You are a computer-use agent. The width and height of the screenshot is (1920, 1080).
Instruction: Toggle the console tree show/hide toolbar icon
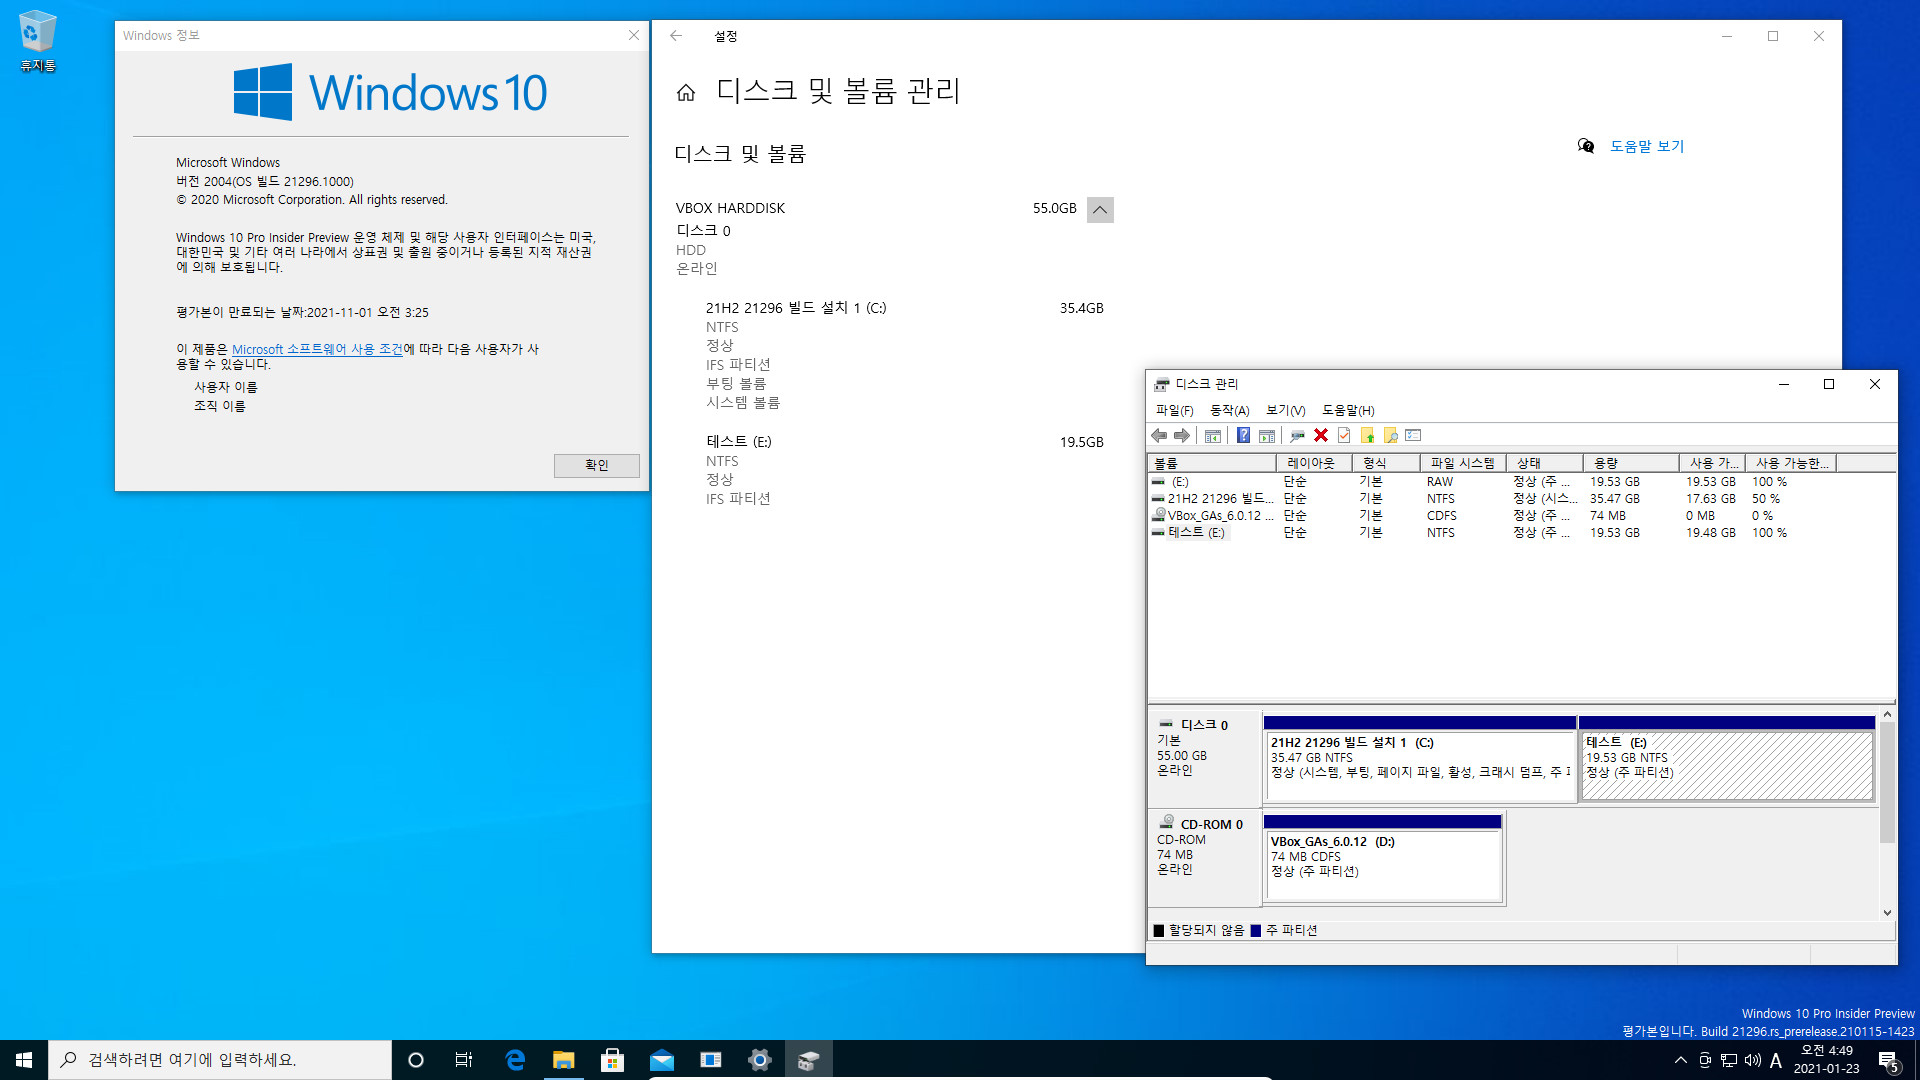click(1212, 436)
